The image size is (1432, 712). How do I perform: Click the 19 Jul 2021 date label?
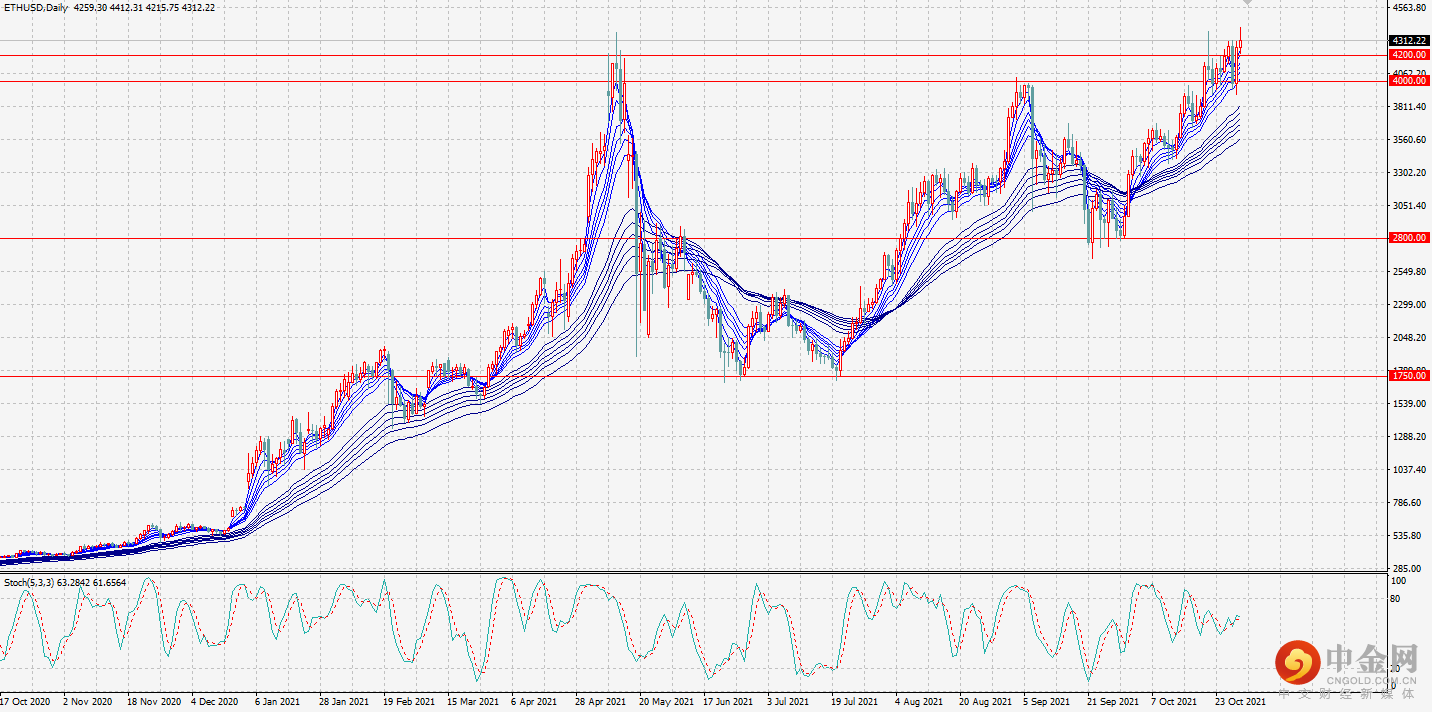[x=855, y=702]
